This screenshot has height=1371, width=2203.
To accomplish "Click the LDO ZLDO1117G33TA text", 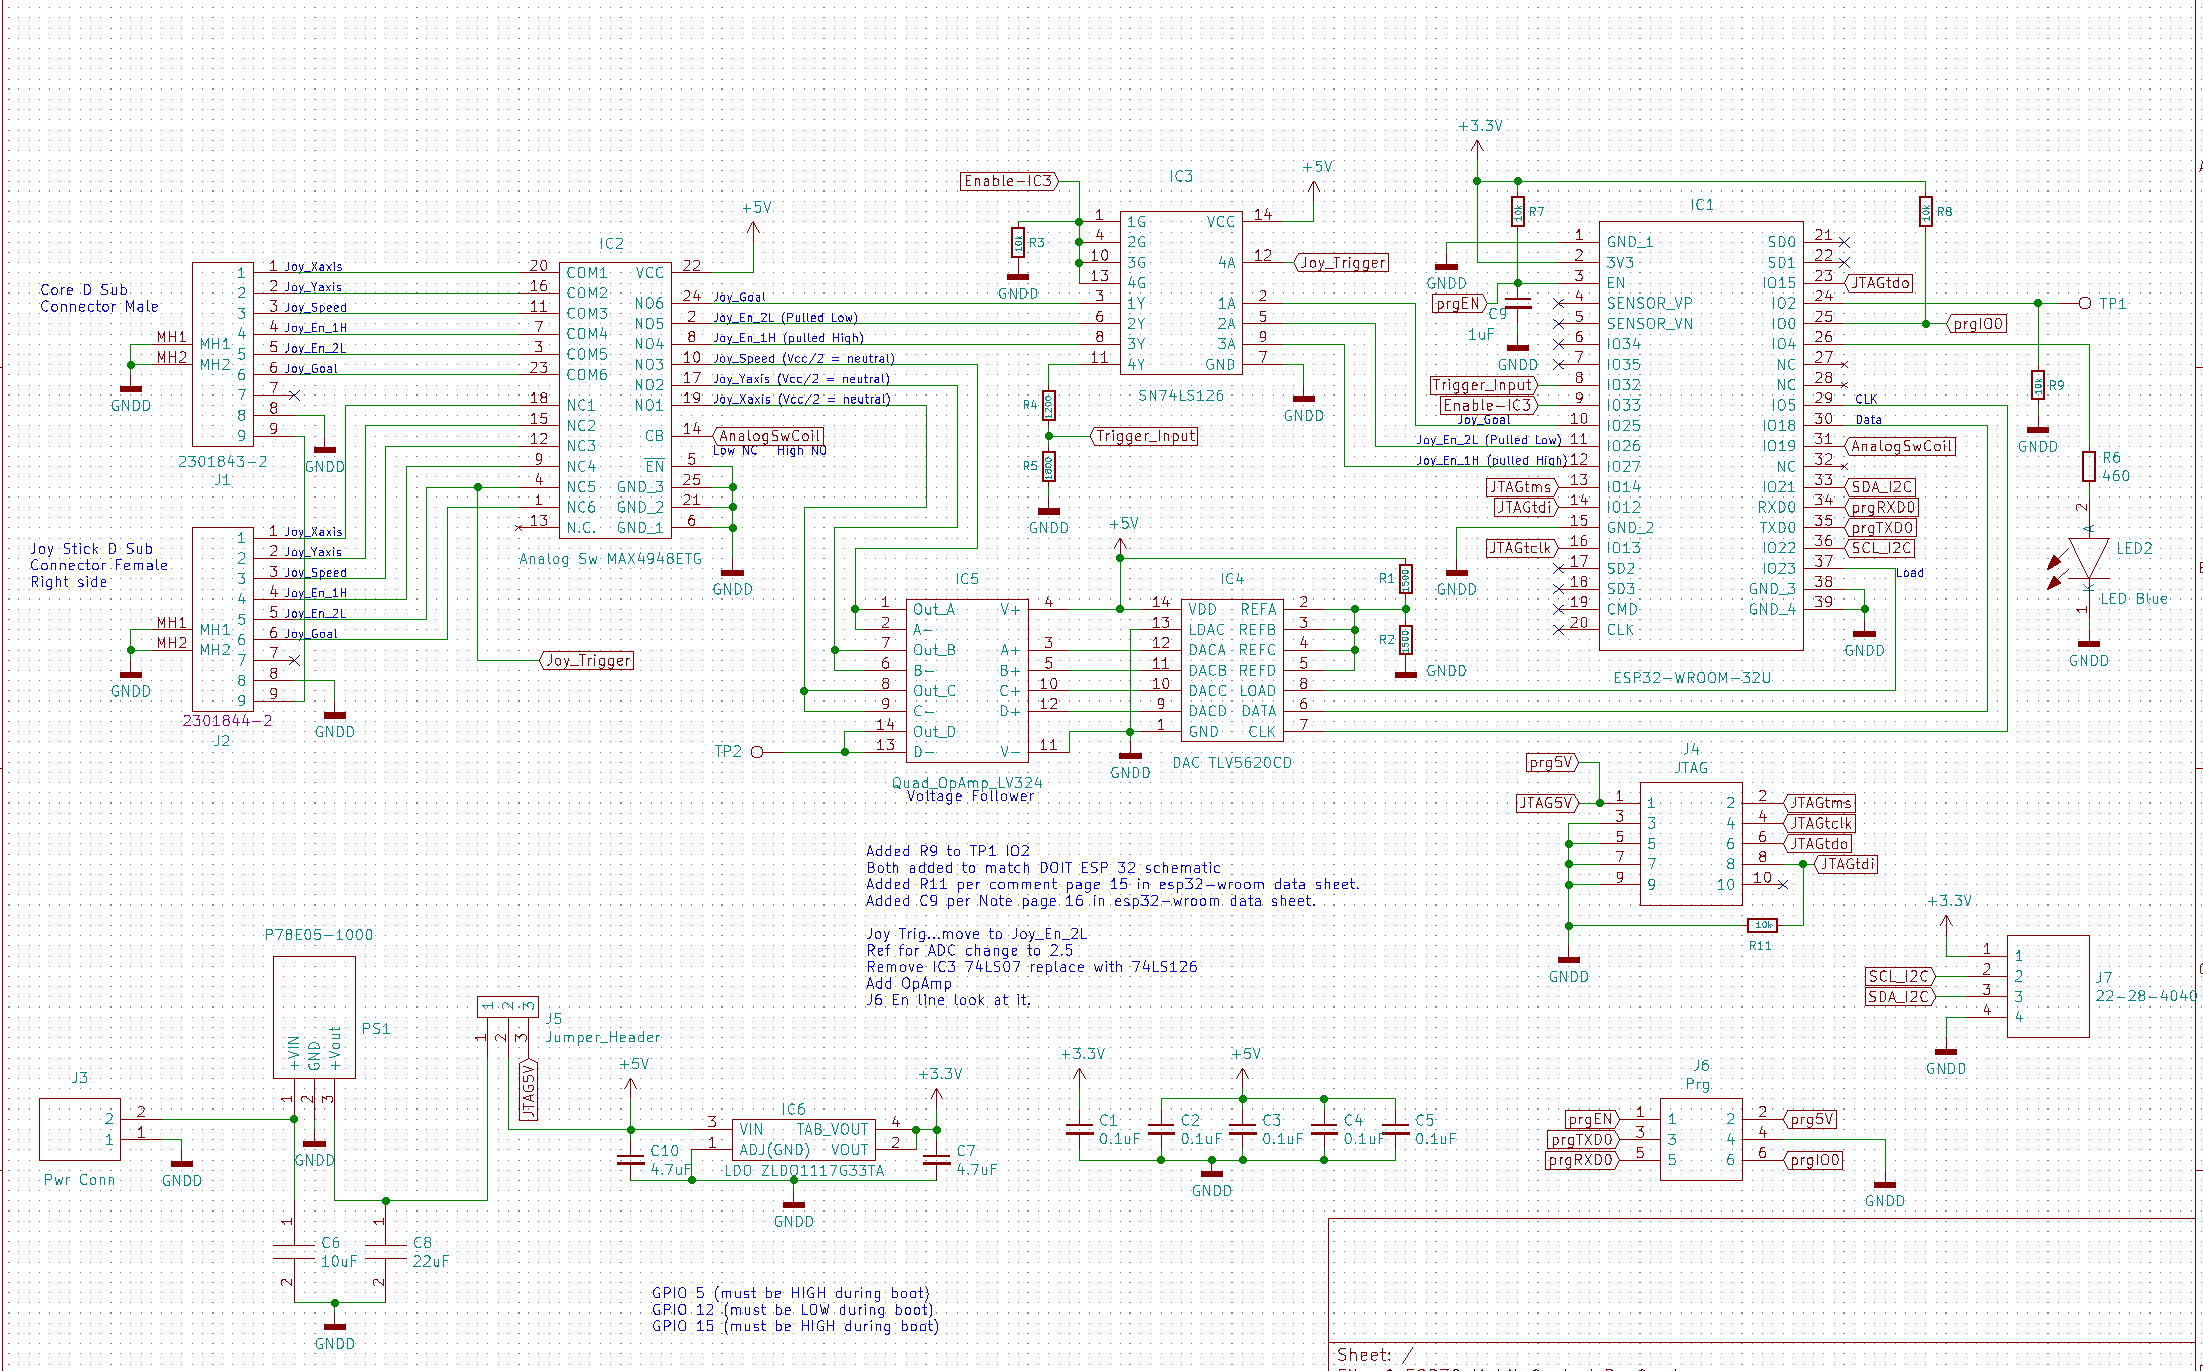I will click(804, 1171).
